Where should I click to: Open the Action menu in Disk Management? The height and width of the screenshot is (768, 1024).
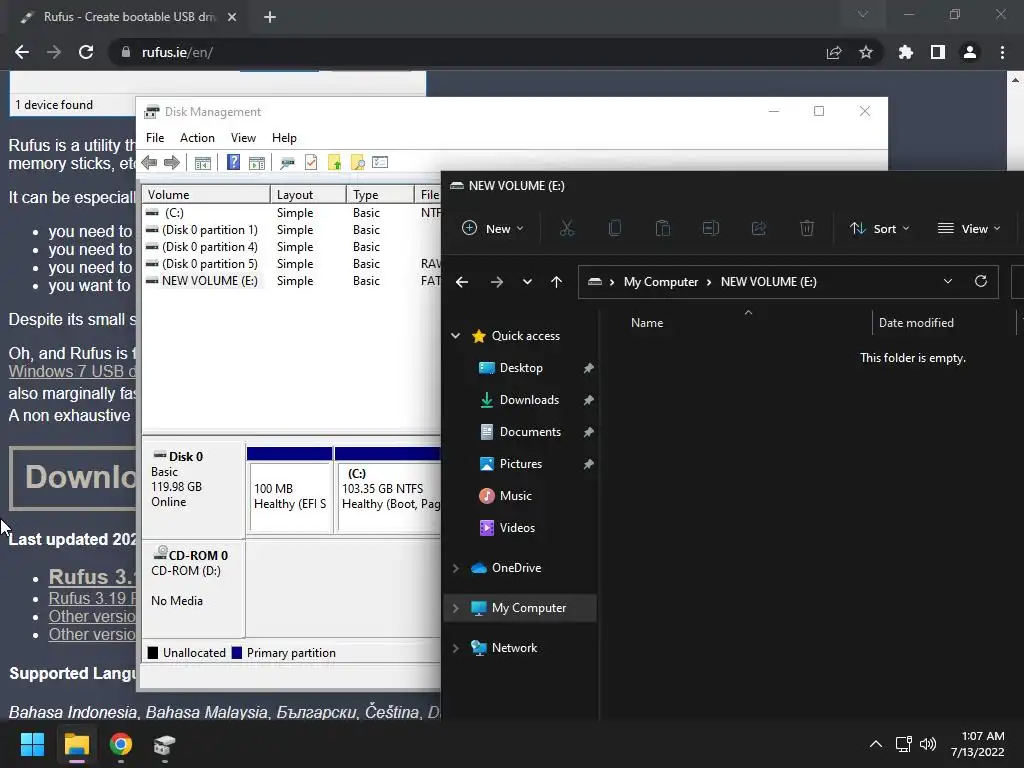click(x=197, y=138)
